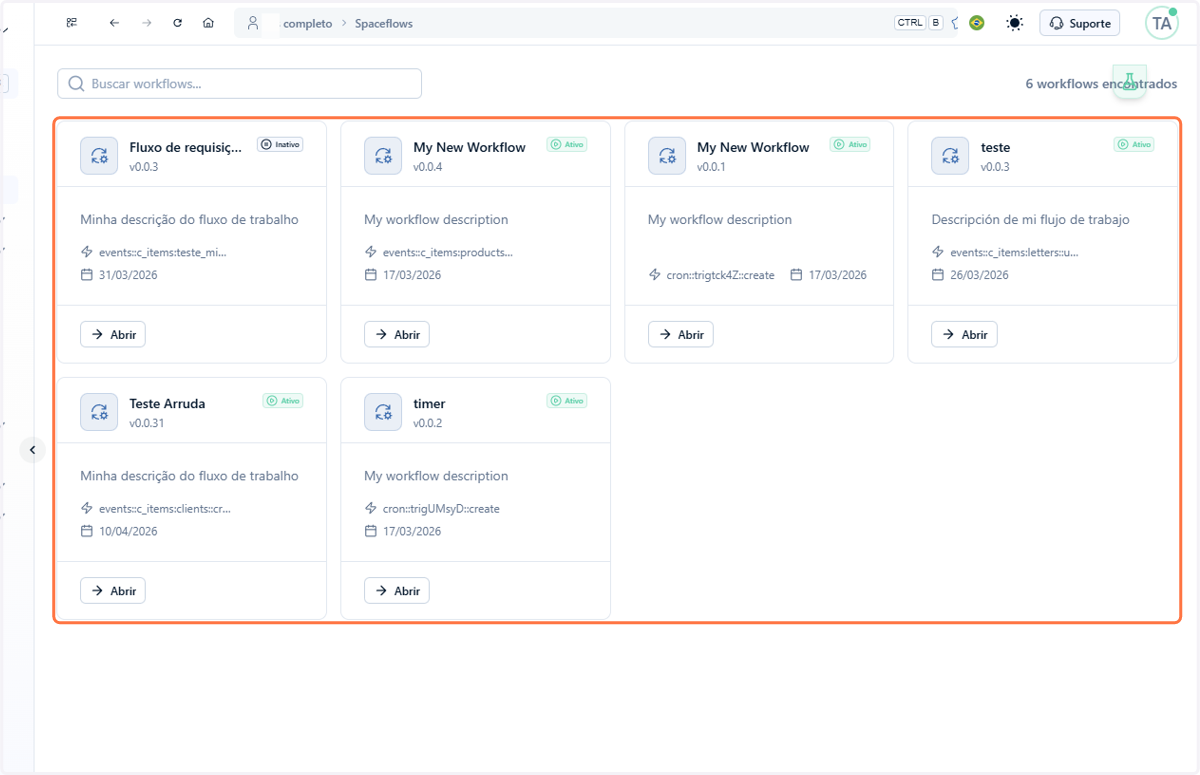Click workflow icon of 'Fluxo de requisiç...' card

(99, 156)
